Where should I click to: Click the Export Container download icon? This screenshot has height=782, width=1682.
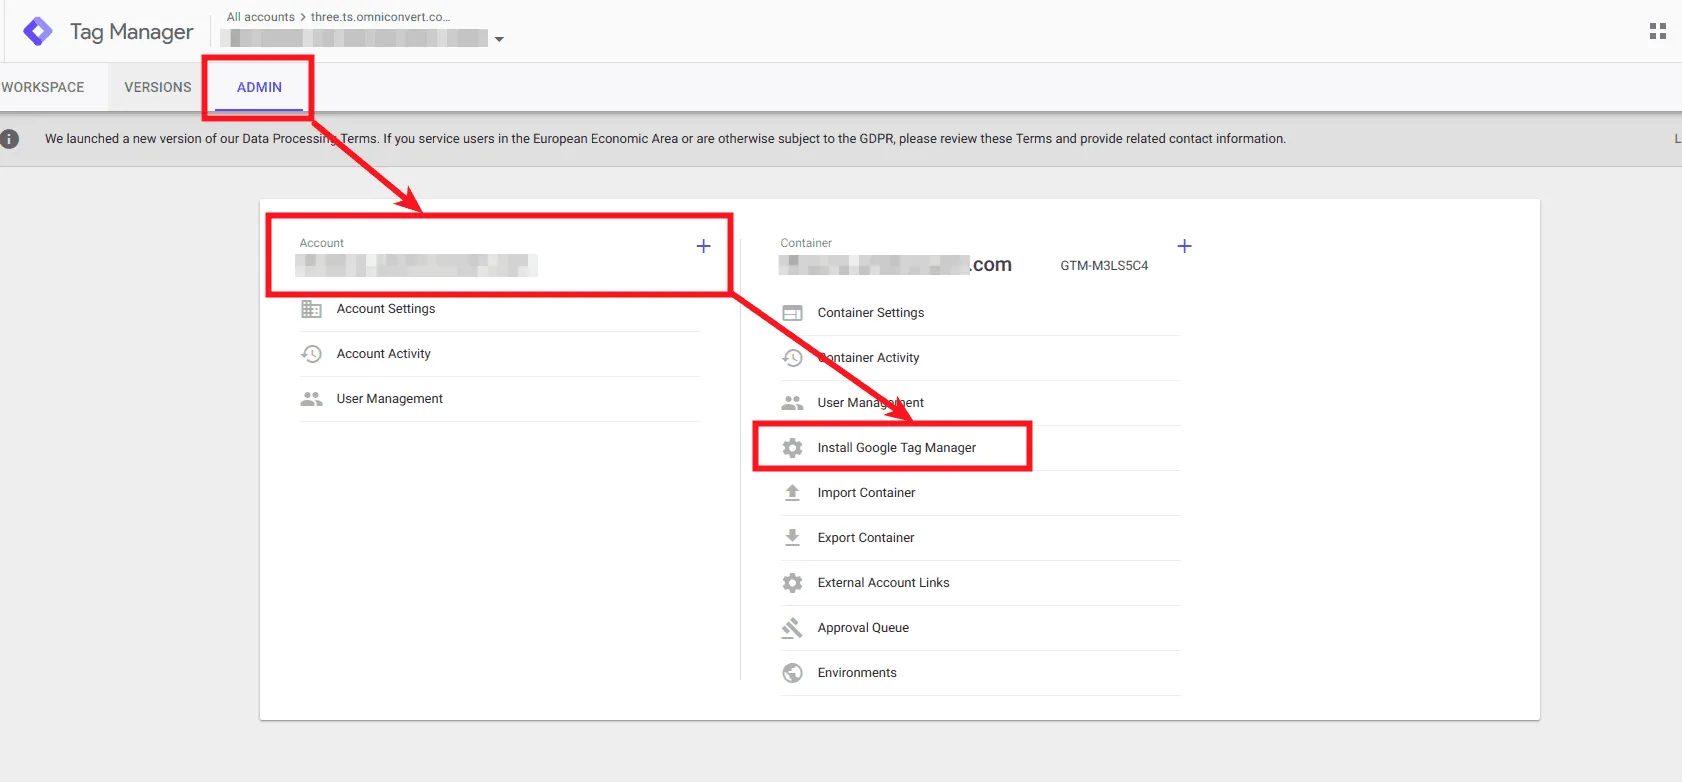click(x=792, y=538)
